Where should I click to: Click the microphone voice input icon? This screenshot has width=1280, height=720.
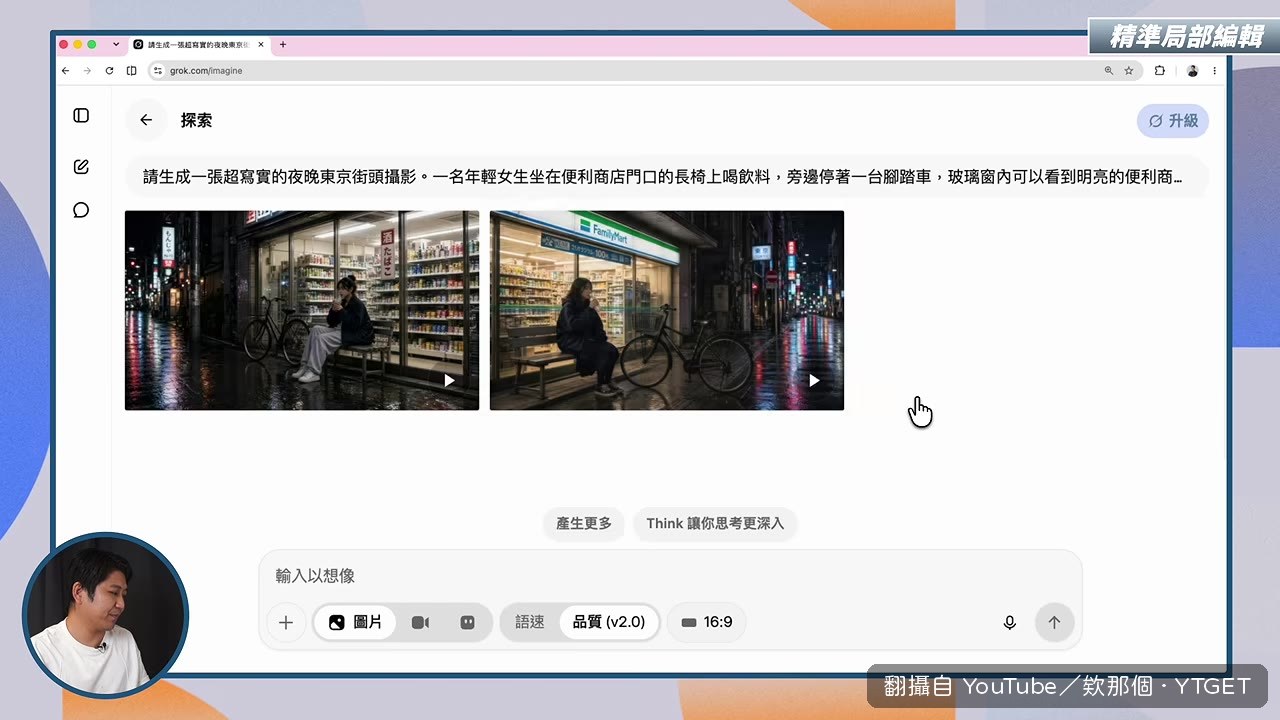pyautogui.click(x=1010, y=622)
